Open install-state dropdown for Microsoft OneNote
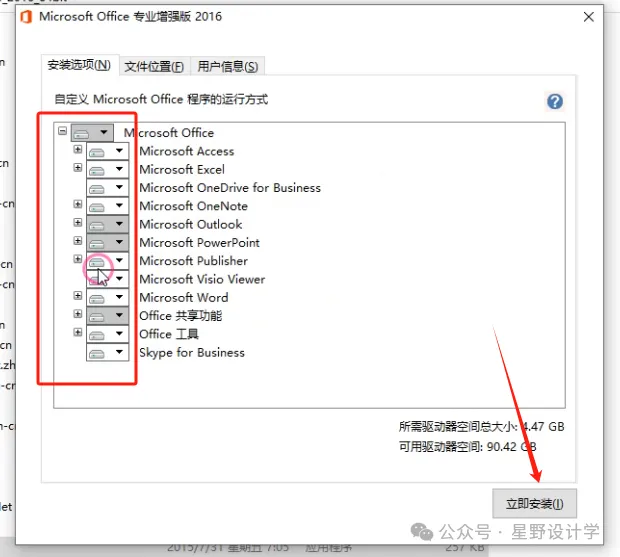 [108, 206]
